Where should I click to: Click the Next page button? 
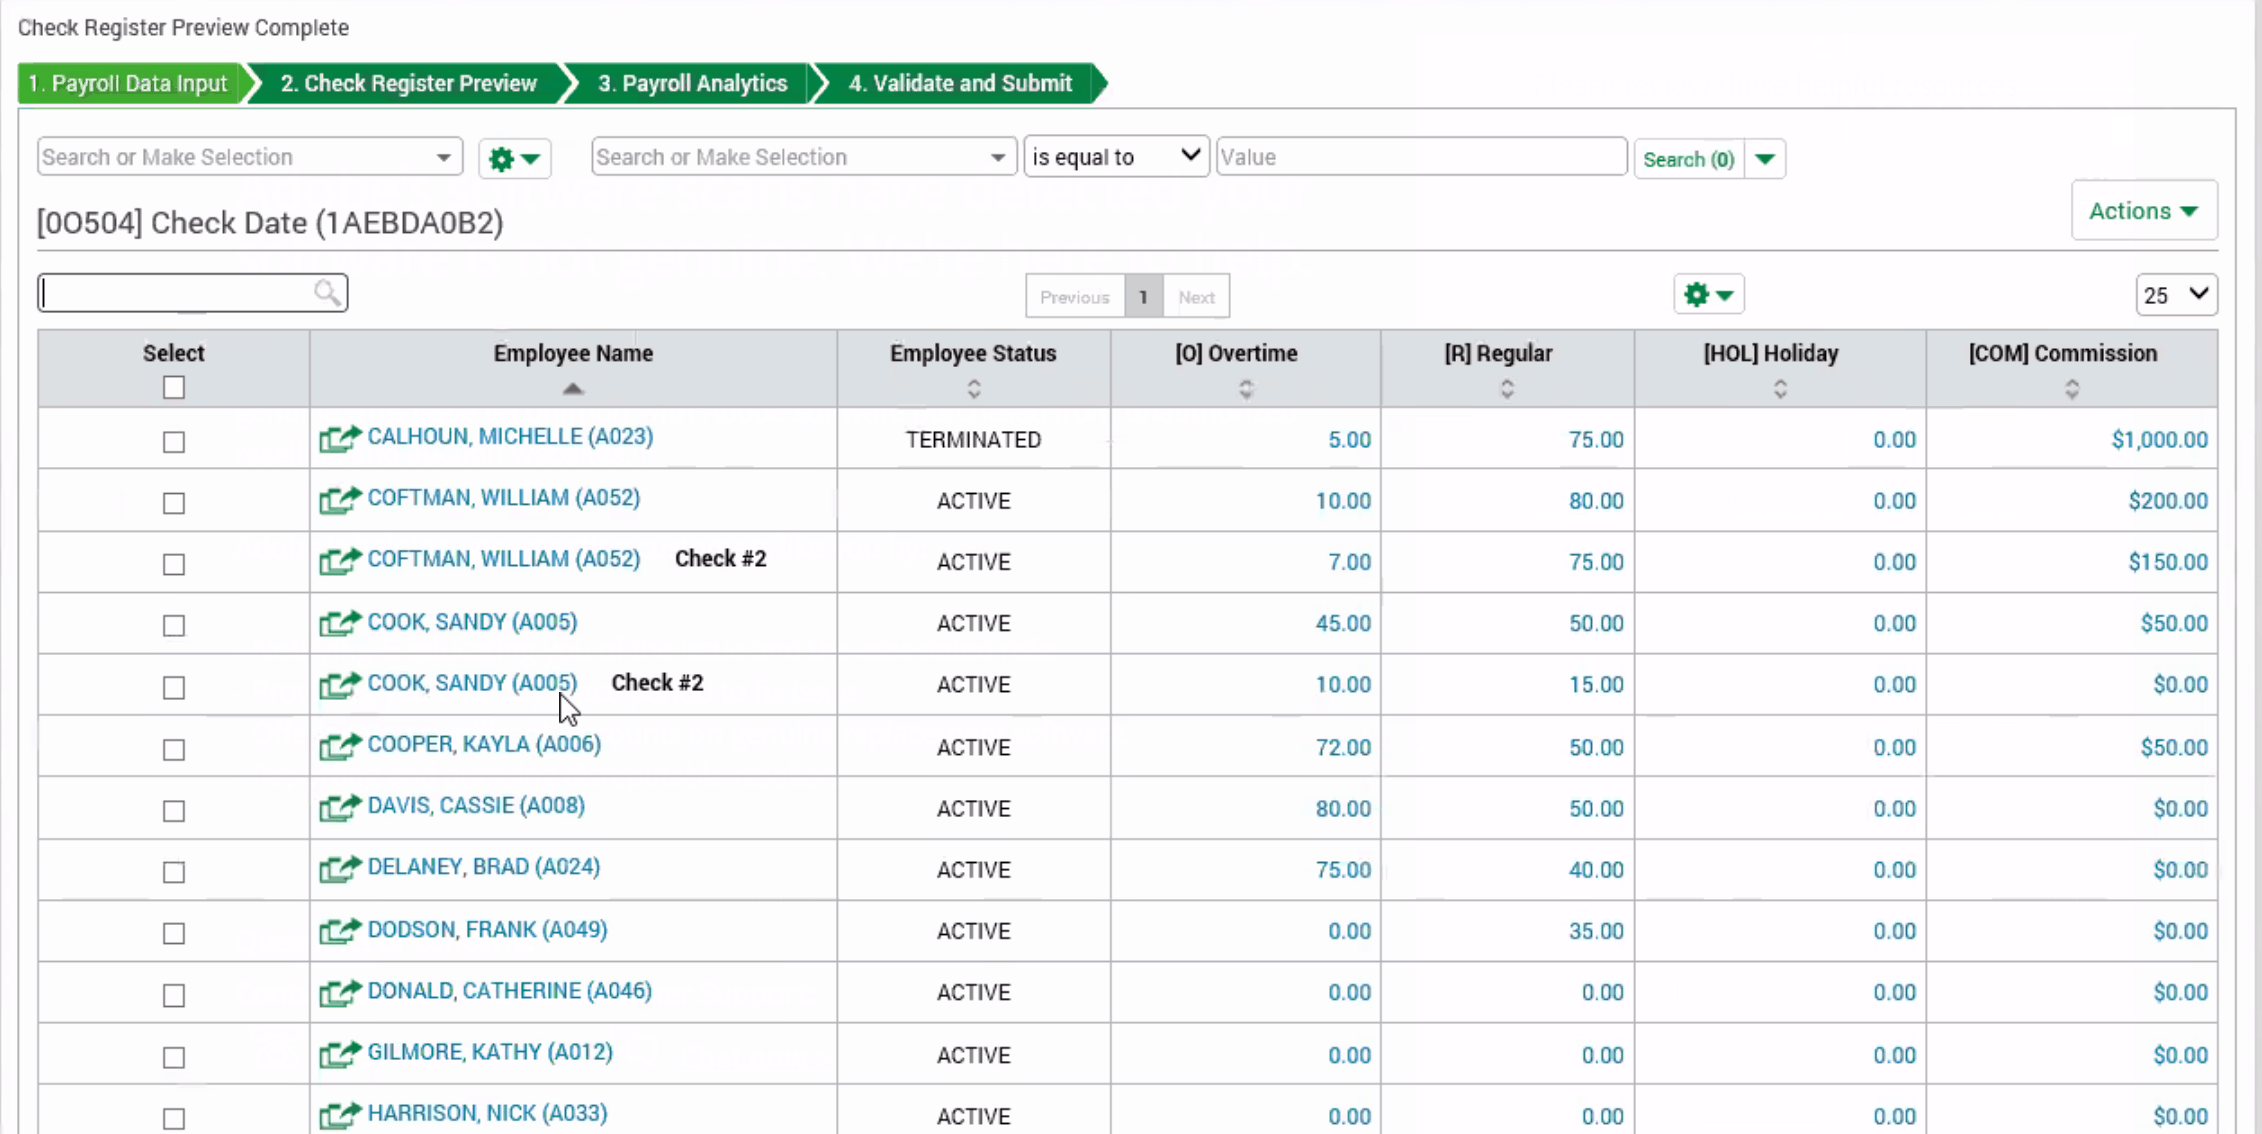tap(1196, 297)
